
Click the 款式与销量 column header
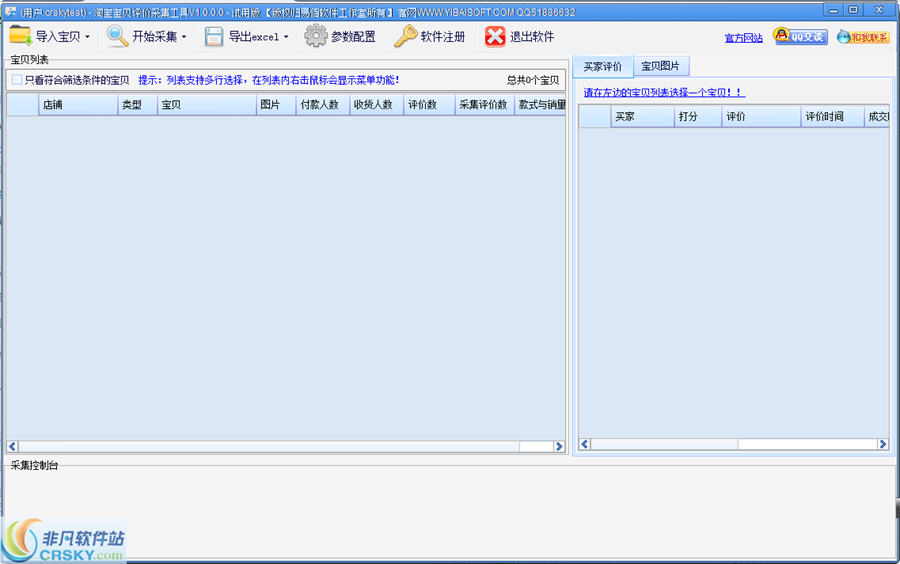coord(540,104)
